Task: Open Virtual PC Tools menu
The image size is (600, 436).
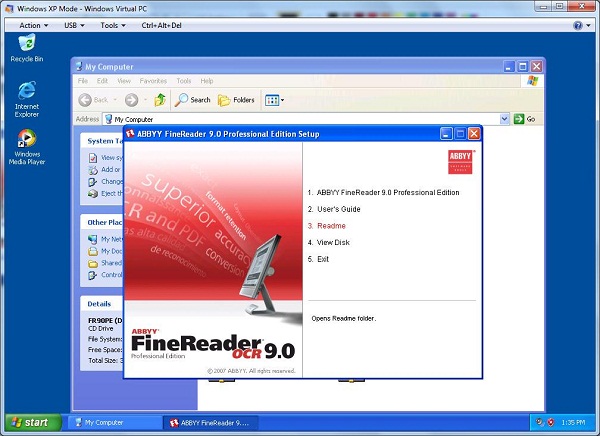Action: coord(113,25)
